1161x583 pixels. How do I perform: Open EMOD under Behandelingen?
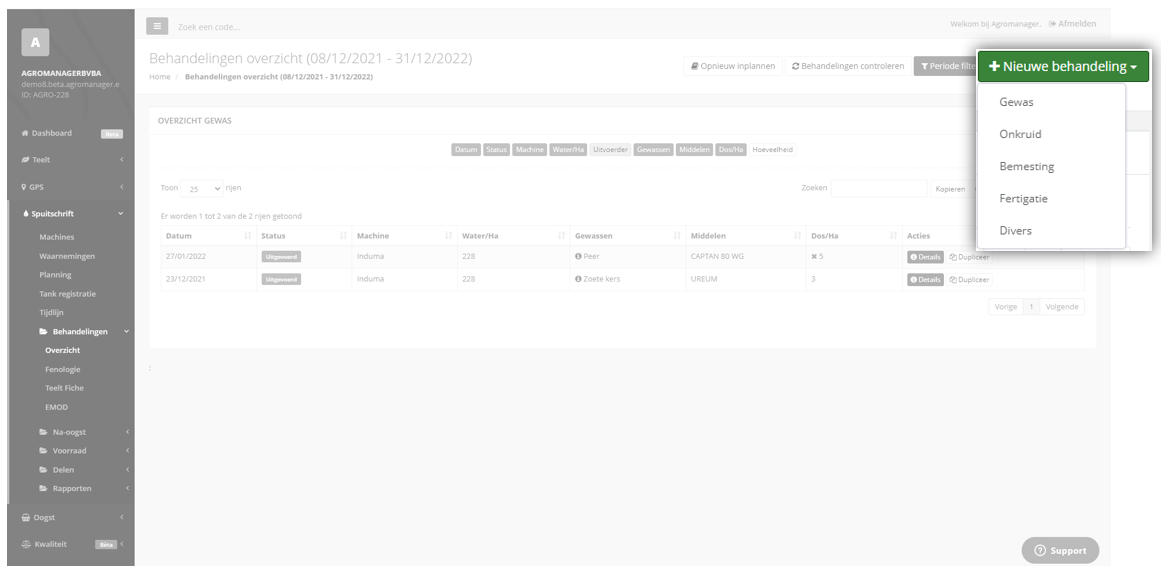(56, 407)
